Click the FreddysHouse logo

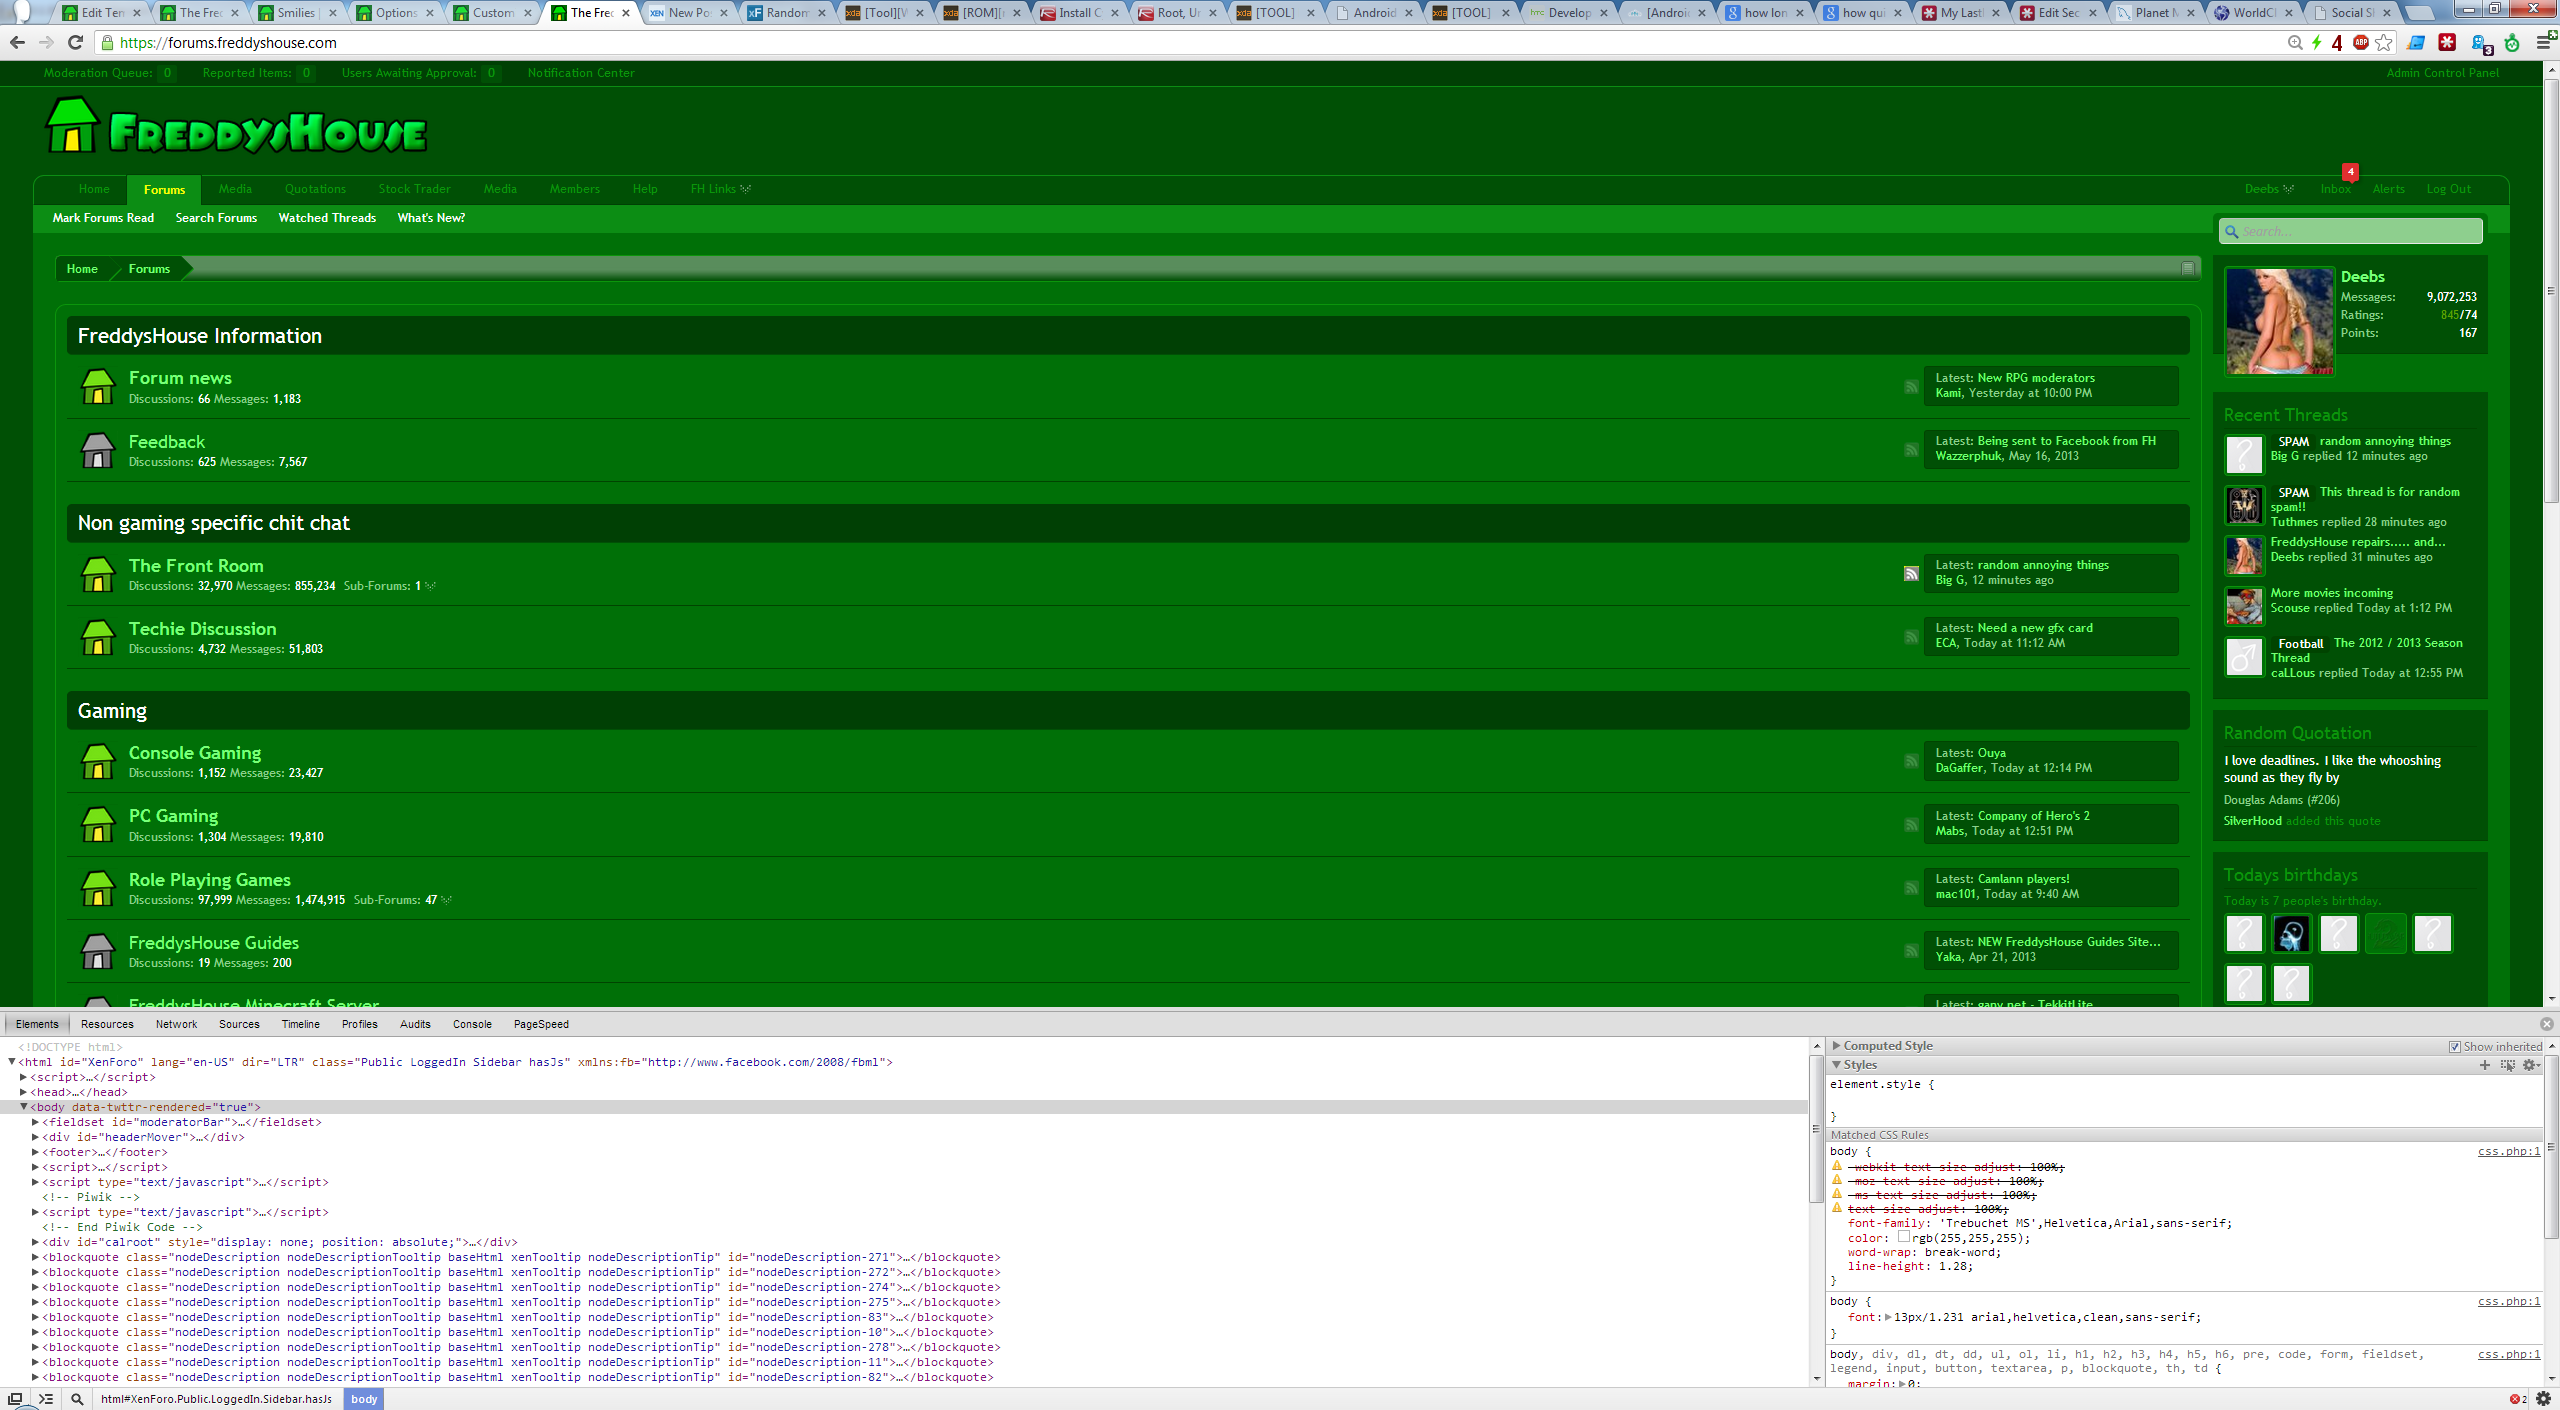point(237,127)
